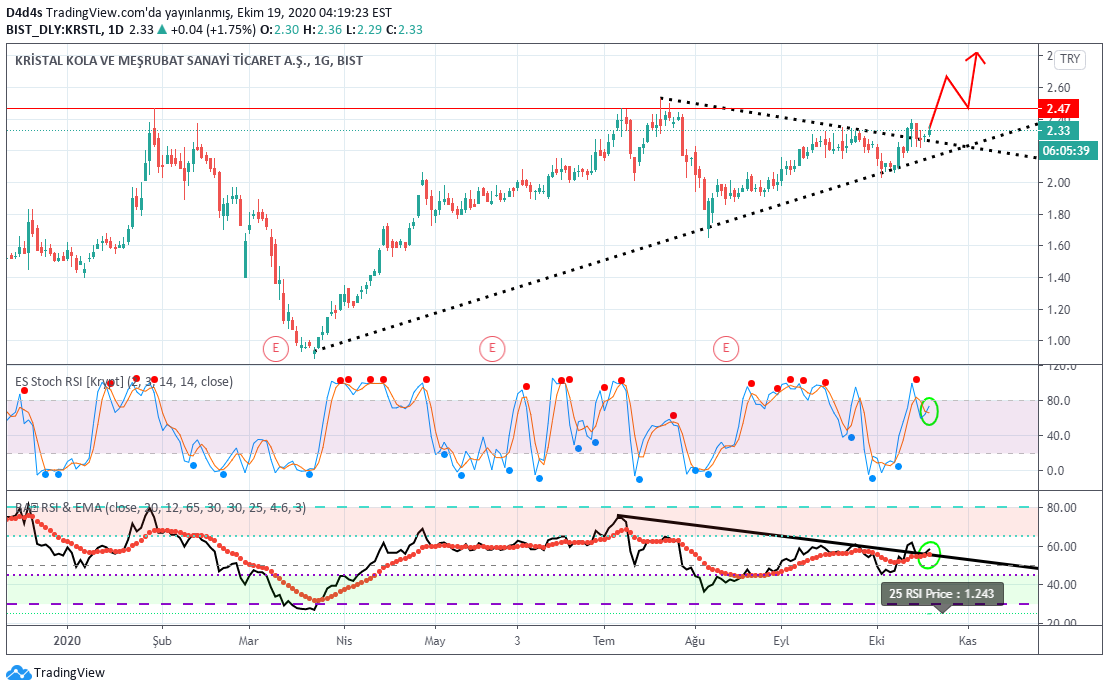The width and height of the screenshot is (1109, 691).
Task: Click the Kas label on time axis
Action: coord(968,641)
